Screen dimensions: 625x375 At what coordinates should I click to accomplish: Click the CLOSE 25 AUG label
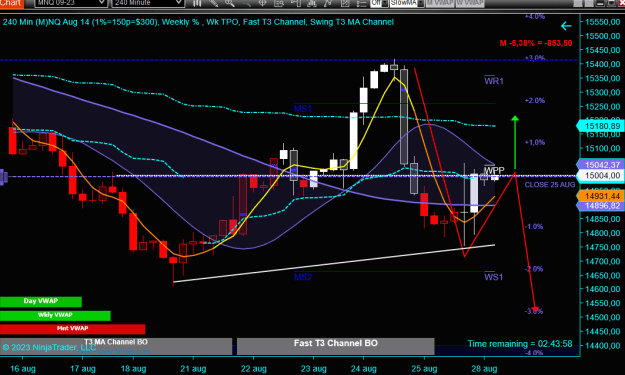(550, 185)
